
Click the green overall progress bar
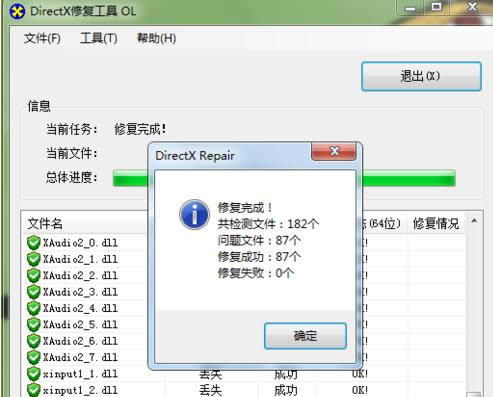pos(284,178)
